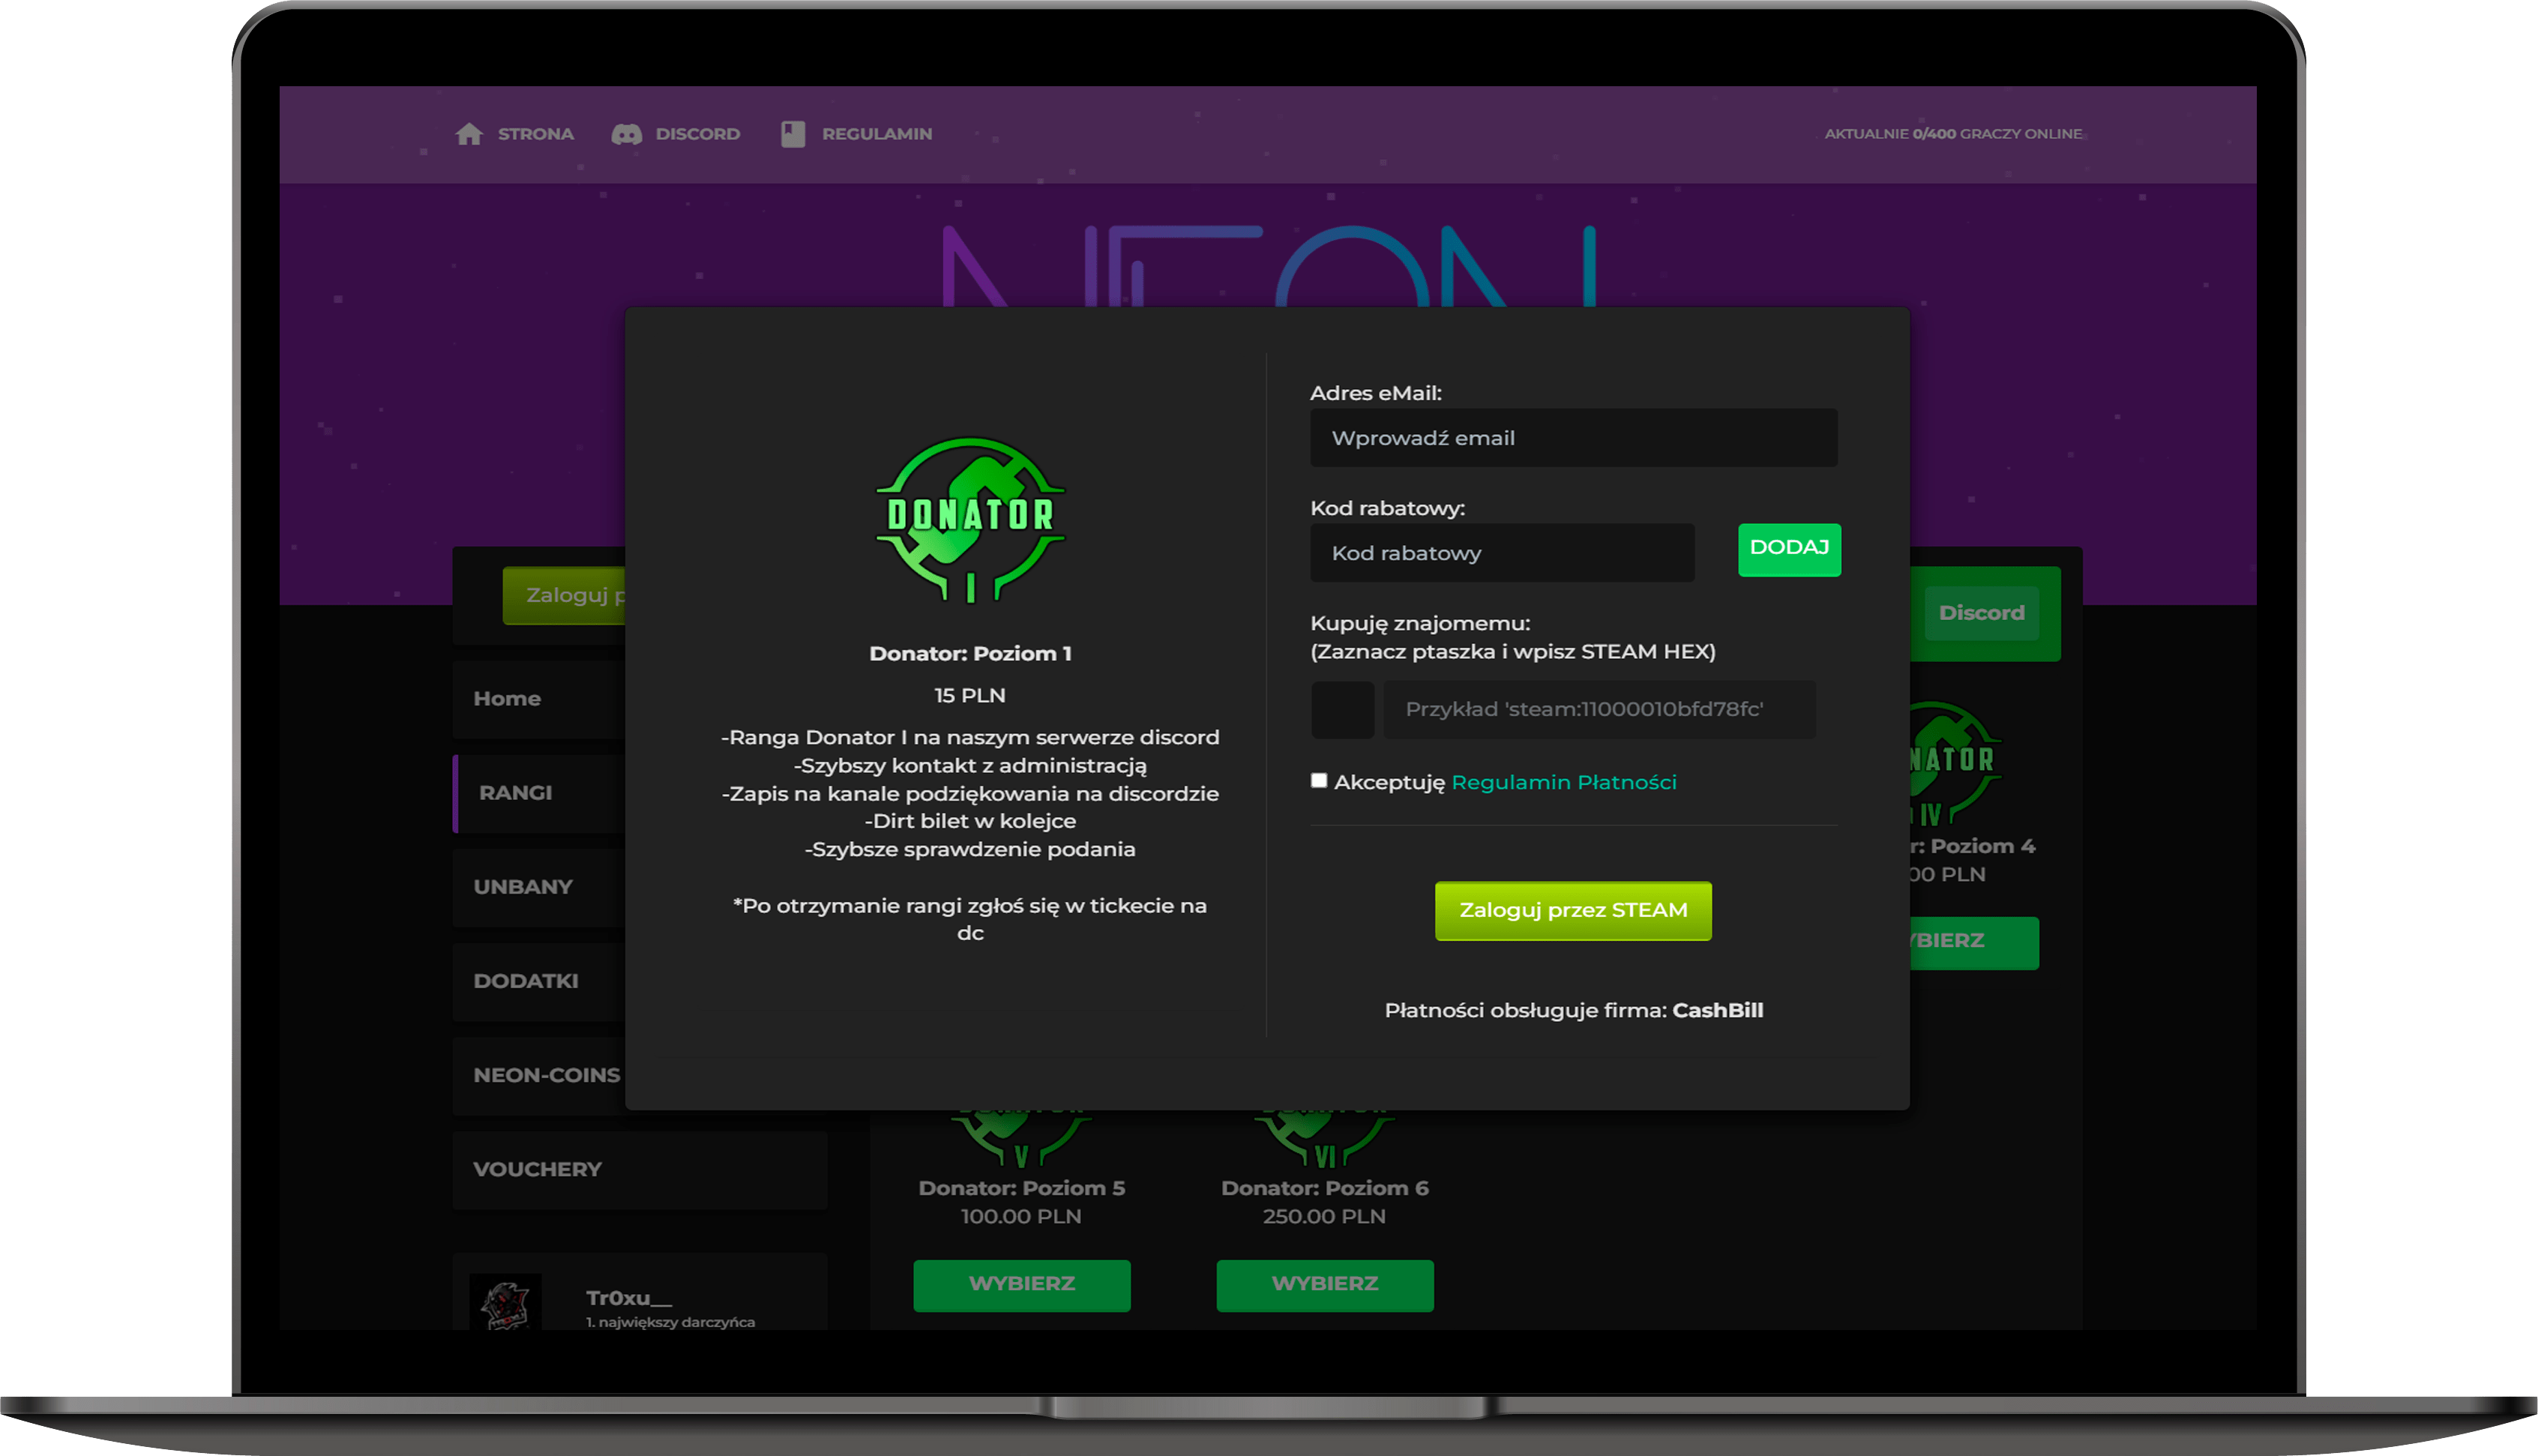
Task: Click Tr0xu__ top donor name
Action: [629, 1298]
